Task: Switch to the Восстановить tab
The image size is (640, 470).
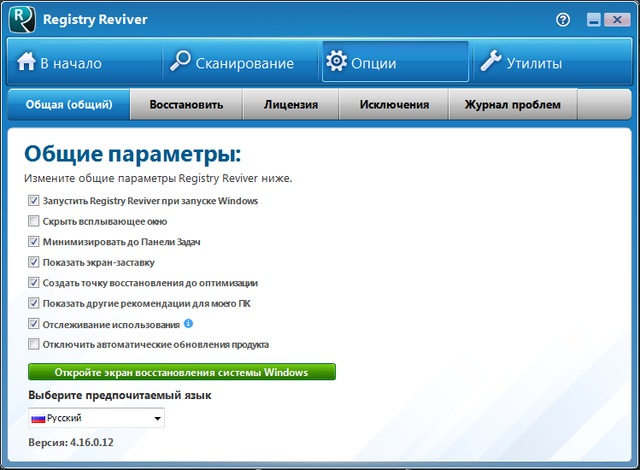Action: point(187,104)
